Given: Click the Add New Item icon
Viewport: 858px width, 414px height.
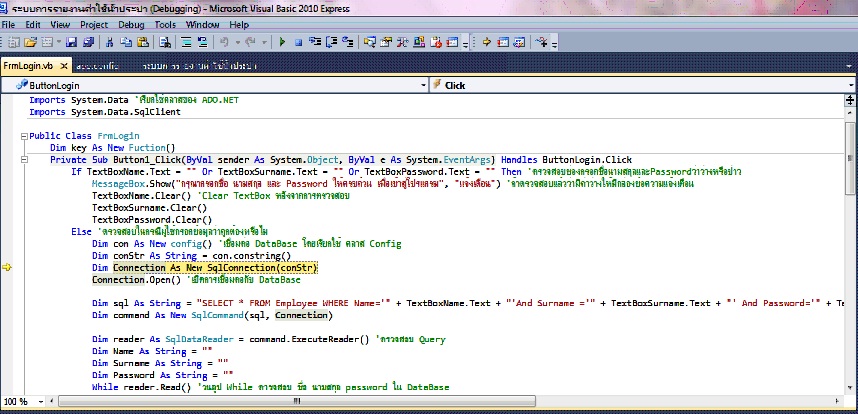Looking at the screenshot, I should pos(48,42).
